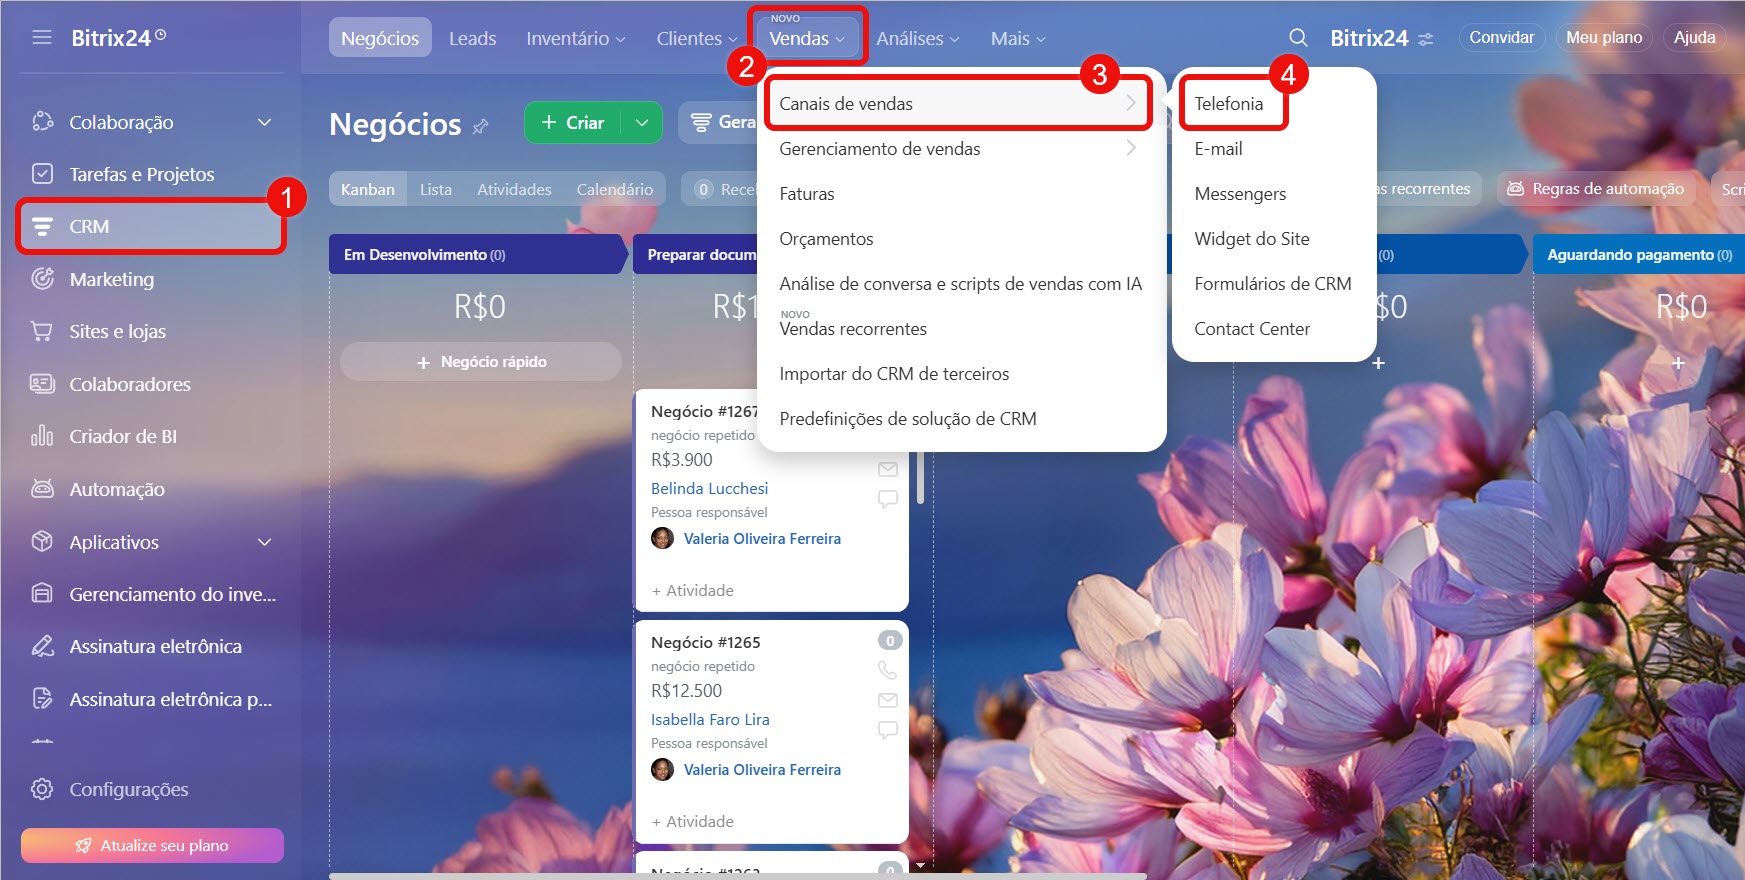Click the hamburger menu icon beside Bitrix24
Viewport: 1745px width, 880px height.
click(x=41, y=38)
